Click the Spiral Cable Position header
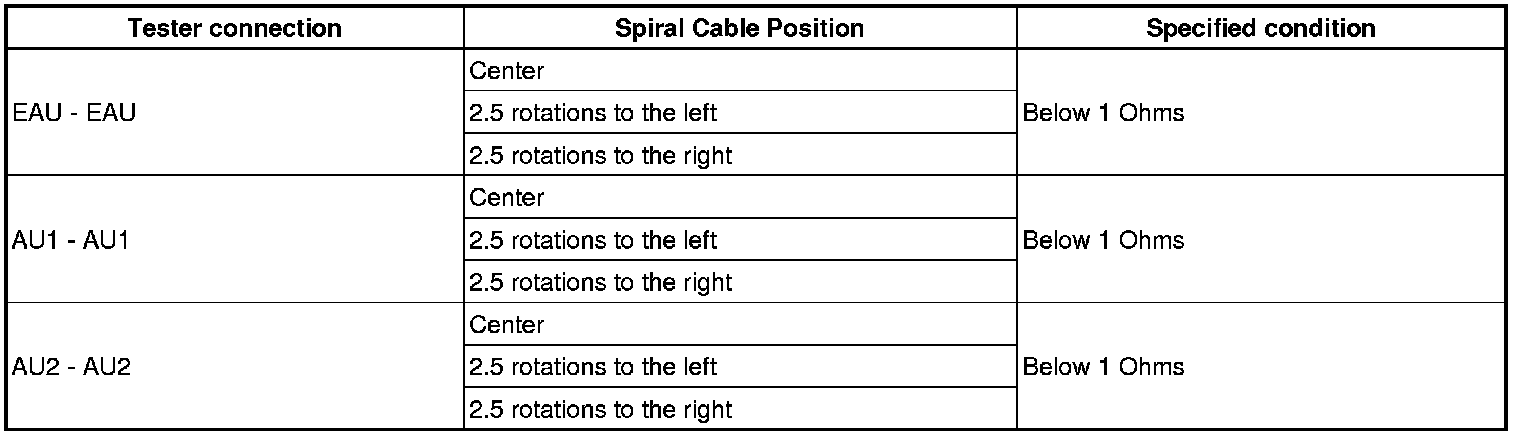Screen dimensions: 1520x436 740,28
